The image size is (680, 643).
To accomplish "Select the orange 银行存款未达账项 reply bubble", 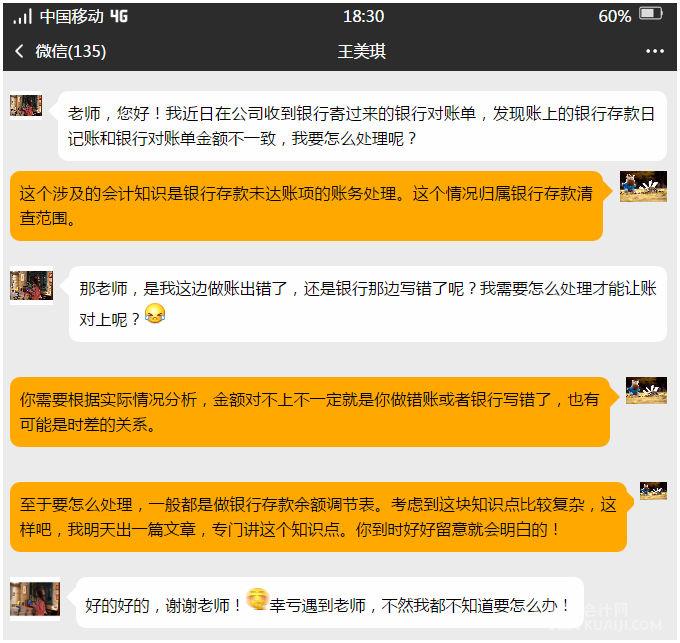I will point(307,206).
